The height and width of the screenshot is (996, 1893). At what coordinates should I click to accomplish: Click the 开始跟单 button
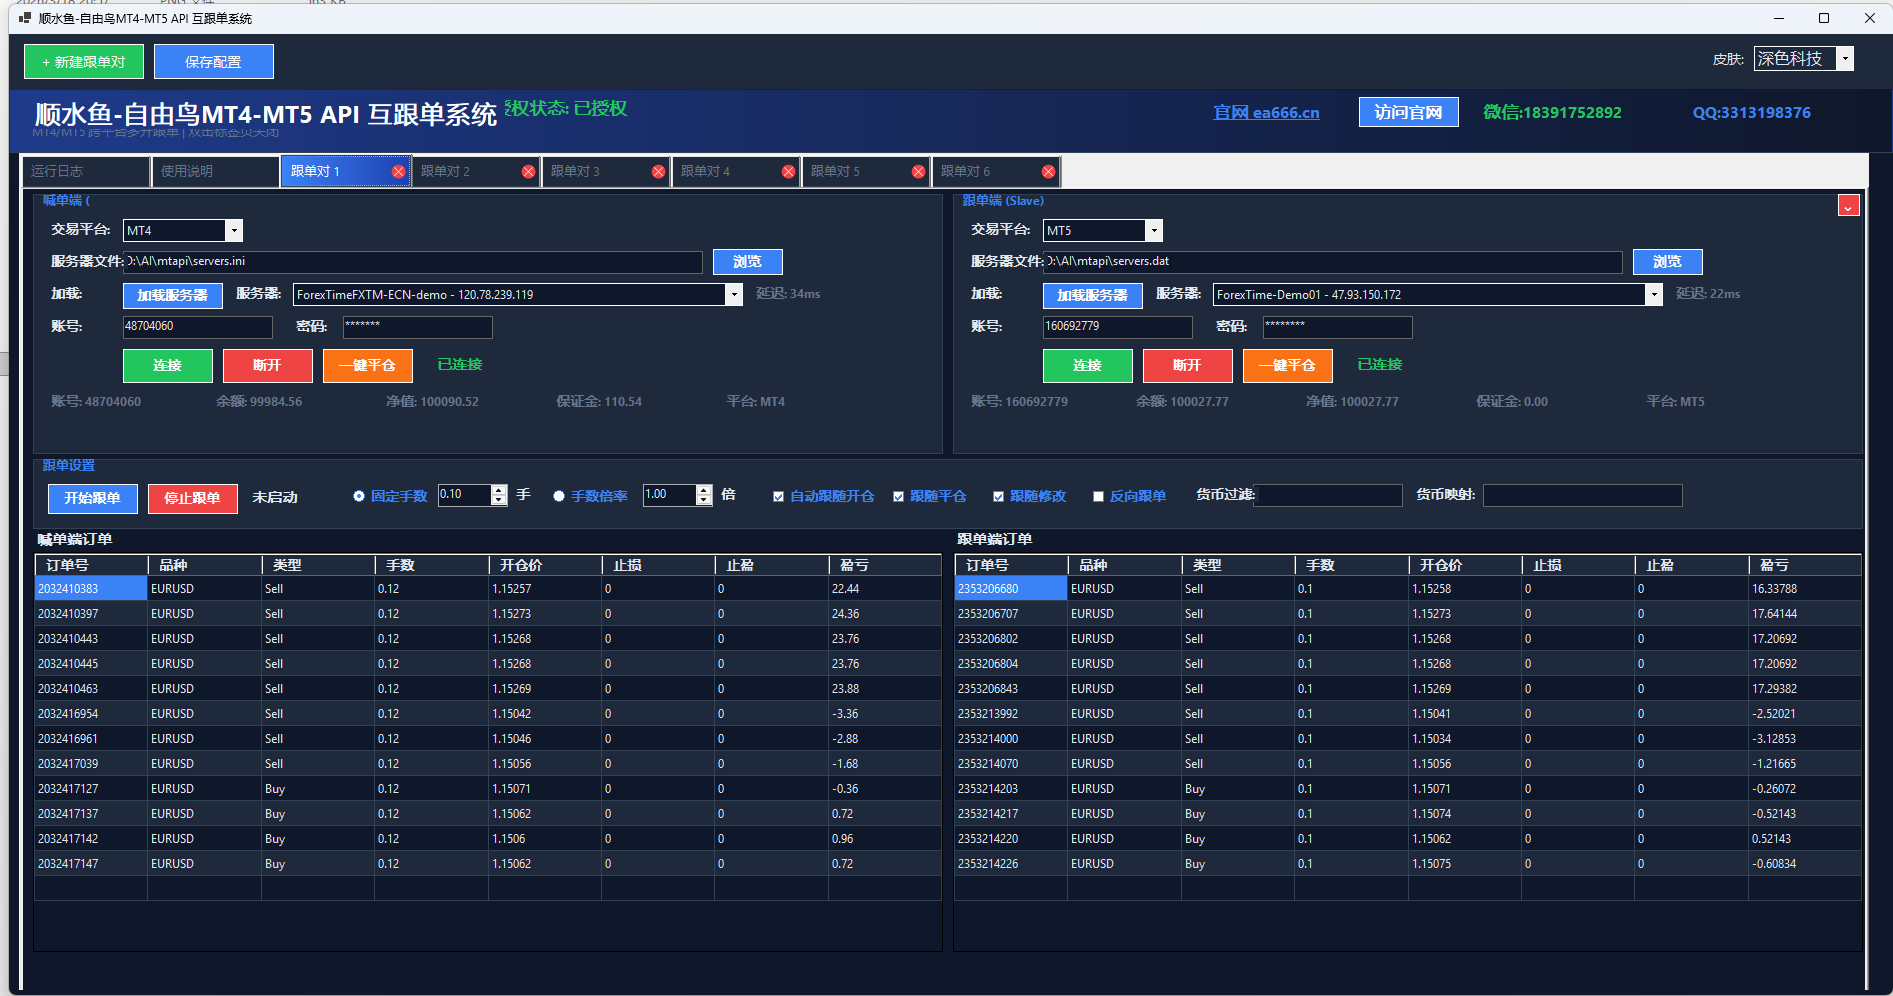tap(92, 498)
